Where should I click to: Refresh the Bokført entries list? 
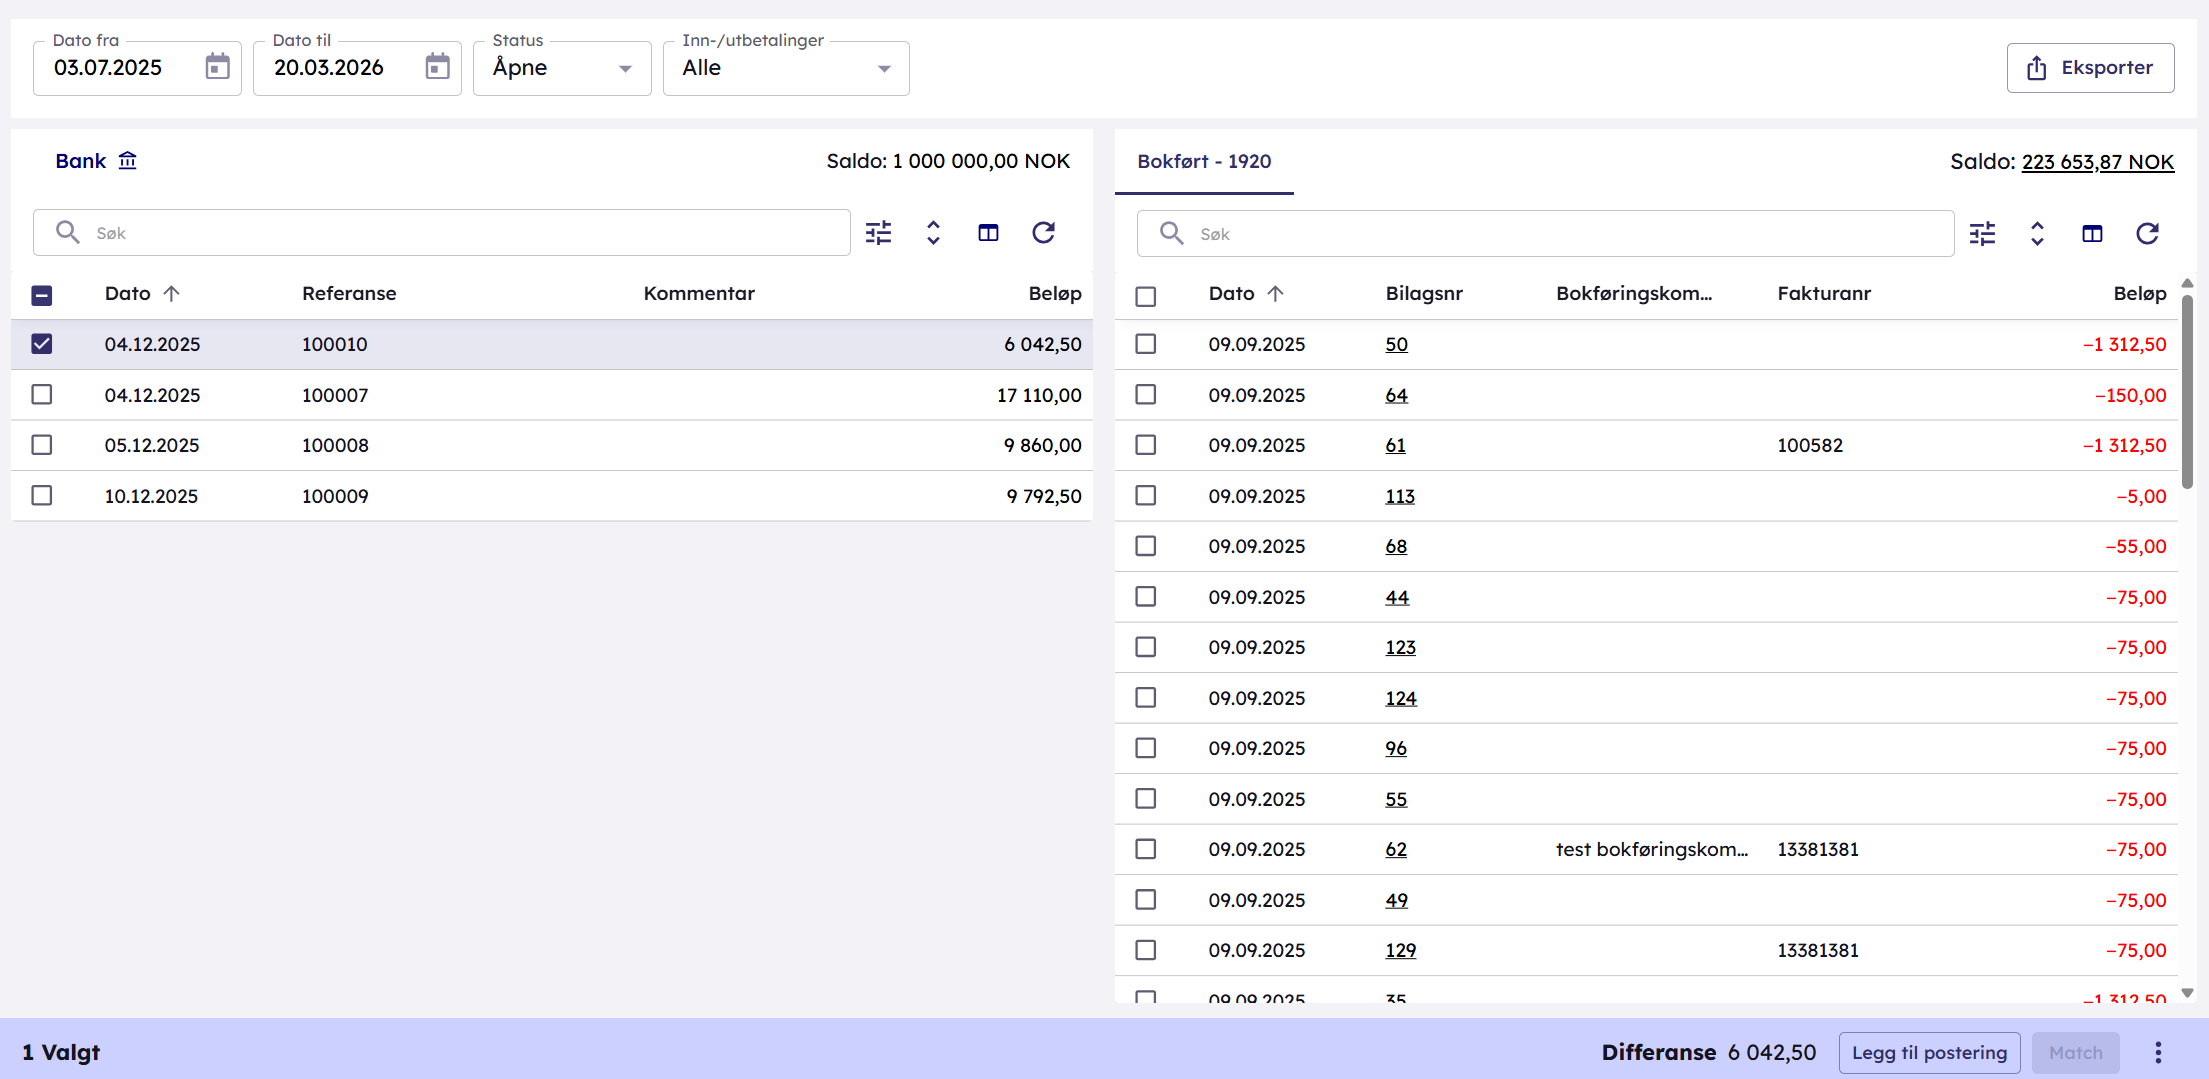coord(2147,234)
